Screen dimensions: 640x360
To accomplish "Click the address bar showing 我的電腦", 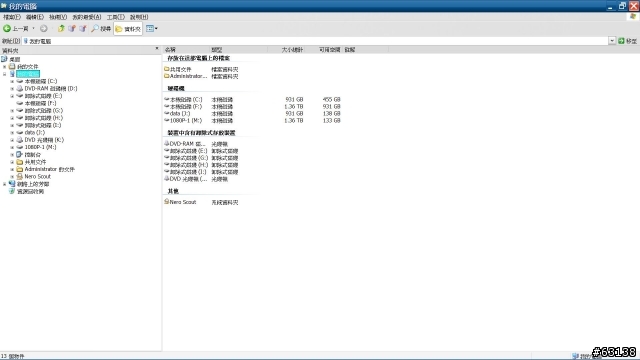I will 315,41.
